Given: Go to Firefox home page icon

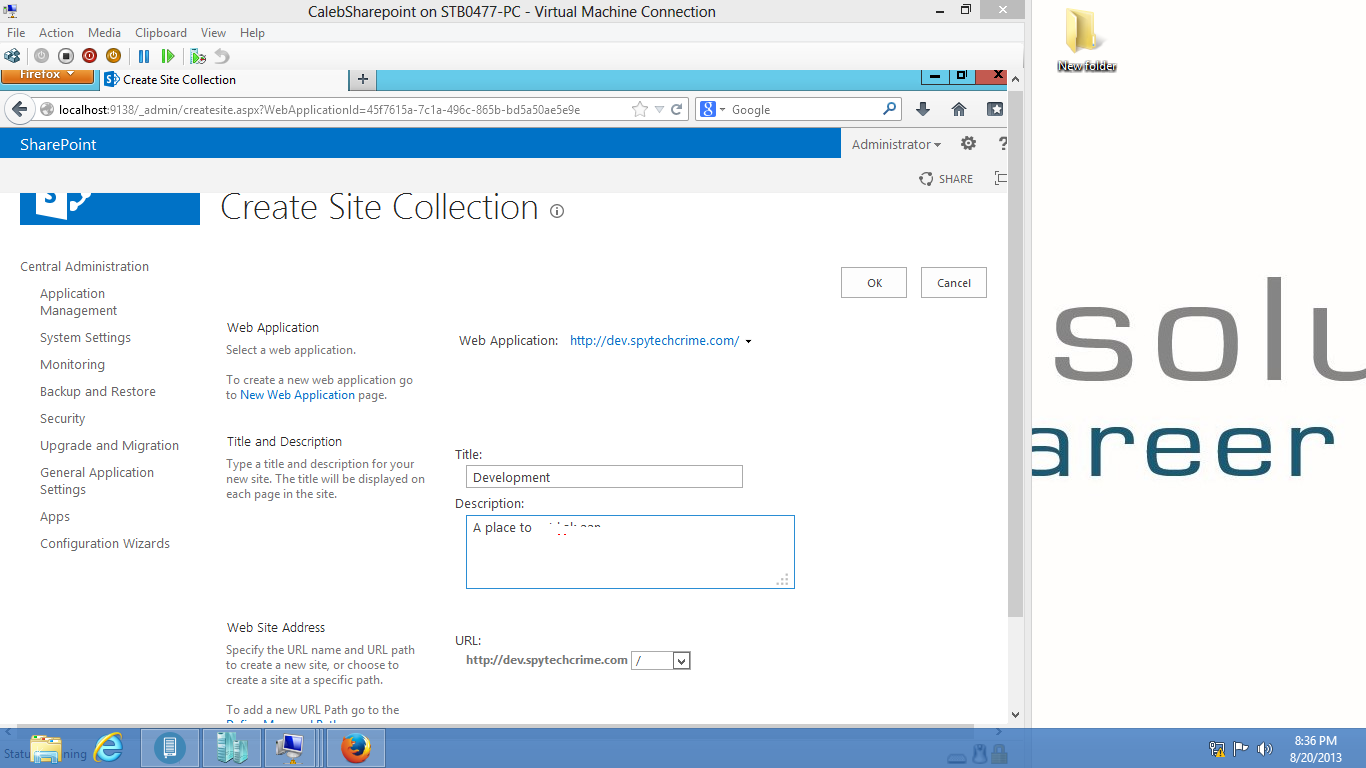Looking at the screenshot, I should [959, 109].
